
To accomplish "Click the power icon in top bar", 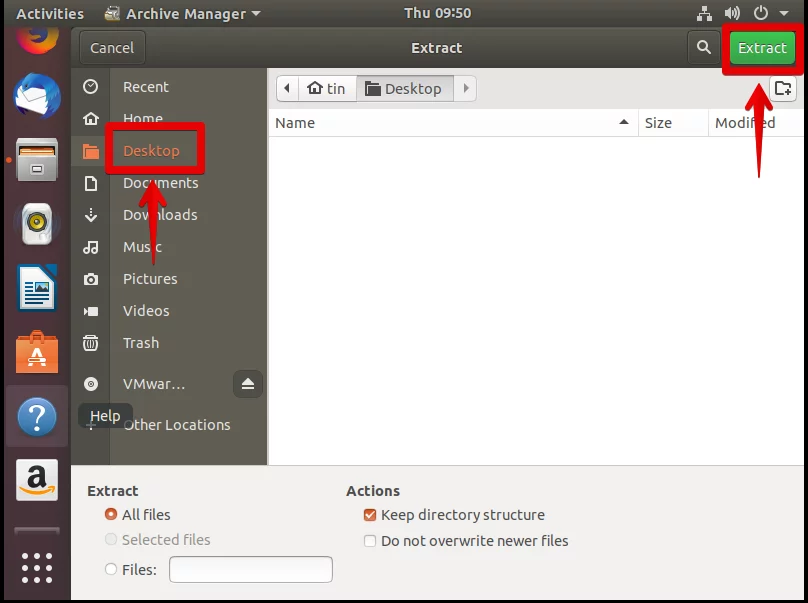I will click(761, 13).
